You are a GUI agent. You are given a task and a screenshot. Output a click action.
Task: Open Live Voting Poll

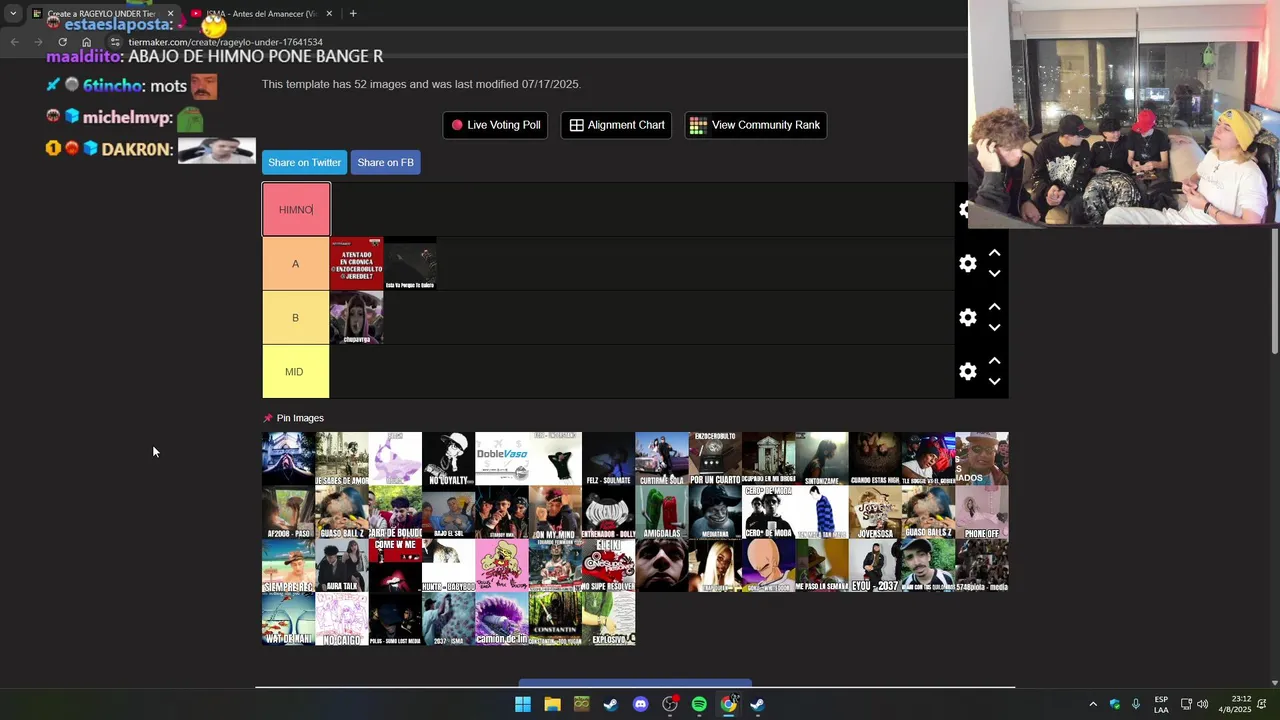pos(495,125)
